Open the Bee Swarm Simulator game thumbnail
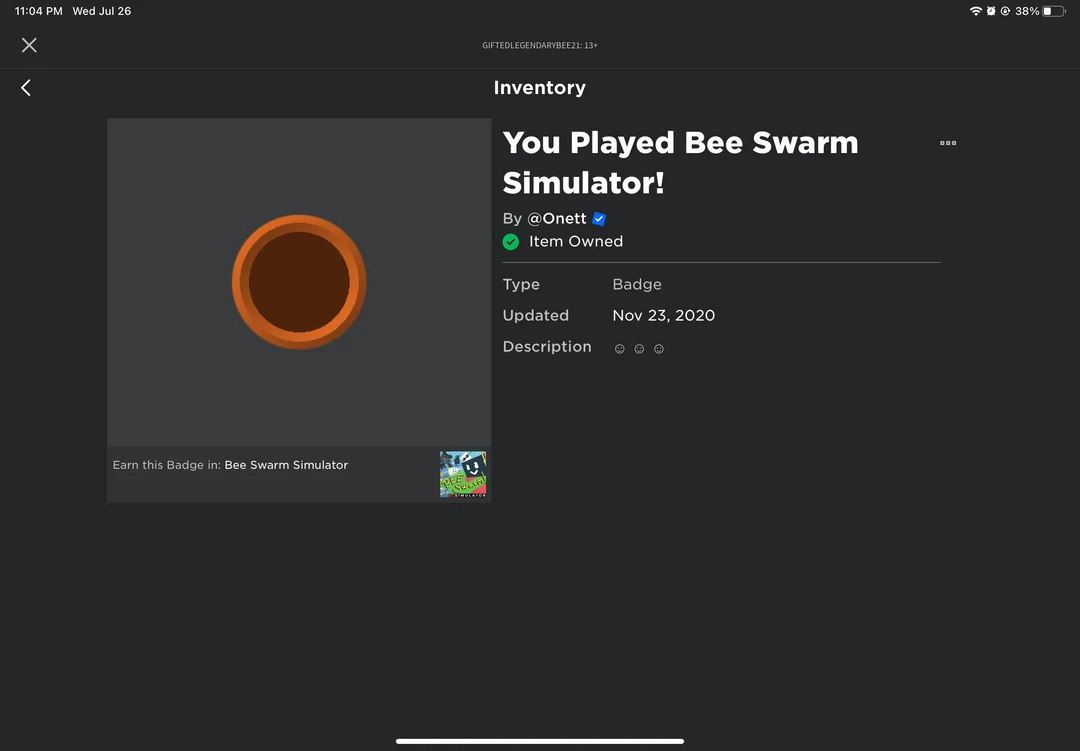 464,474
